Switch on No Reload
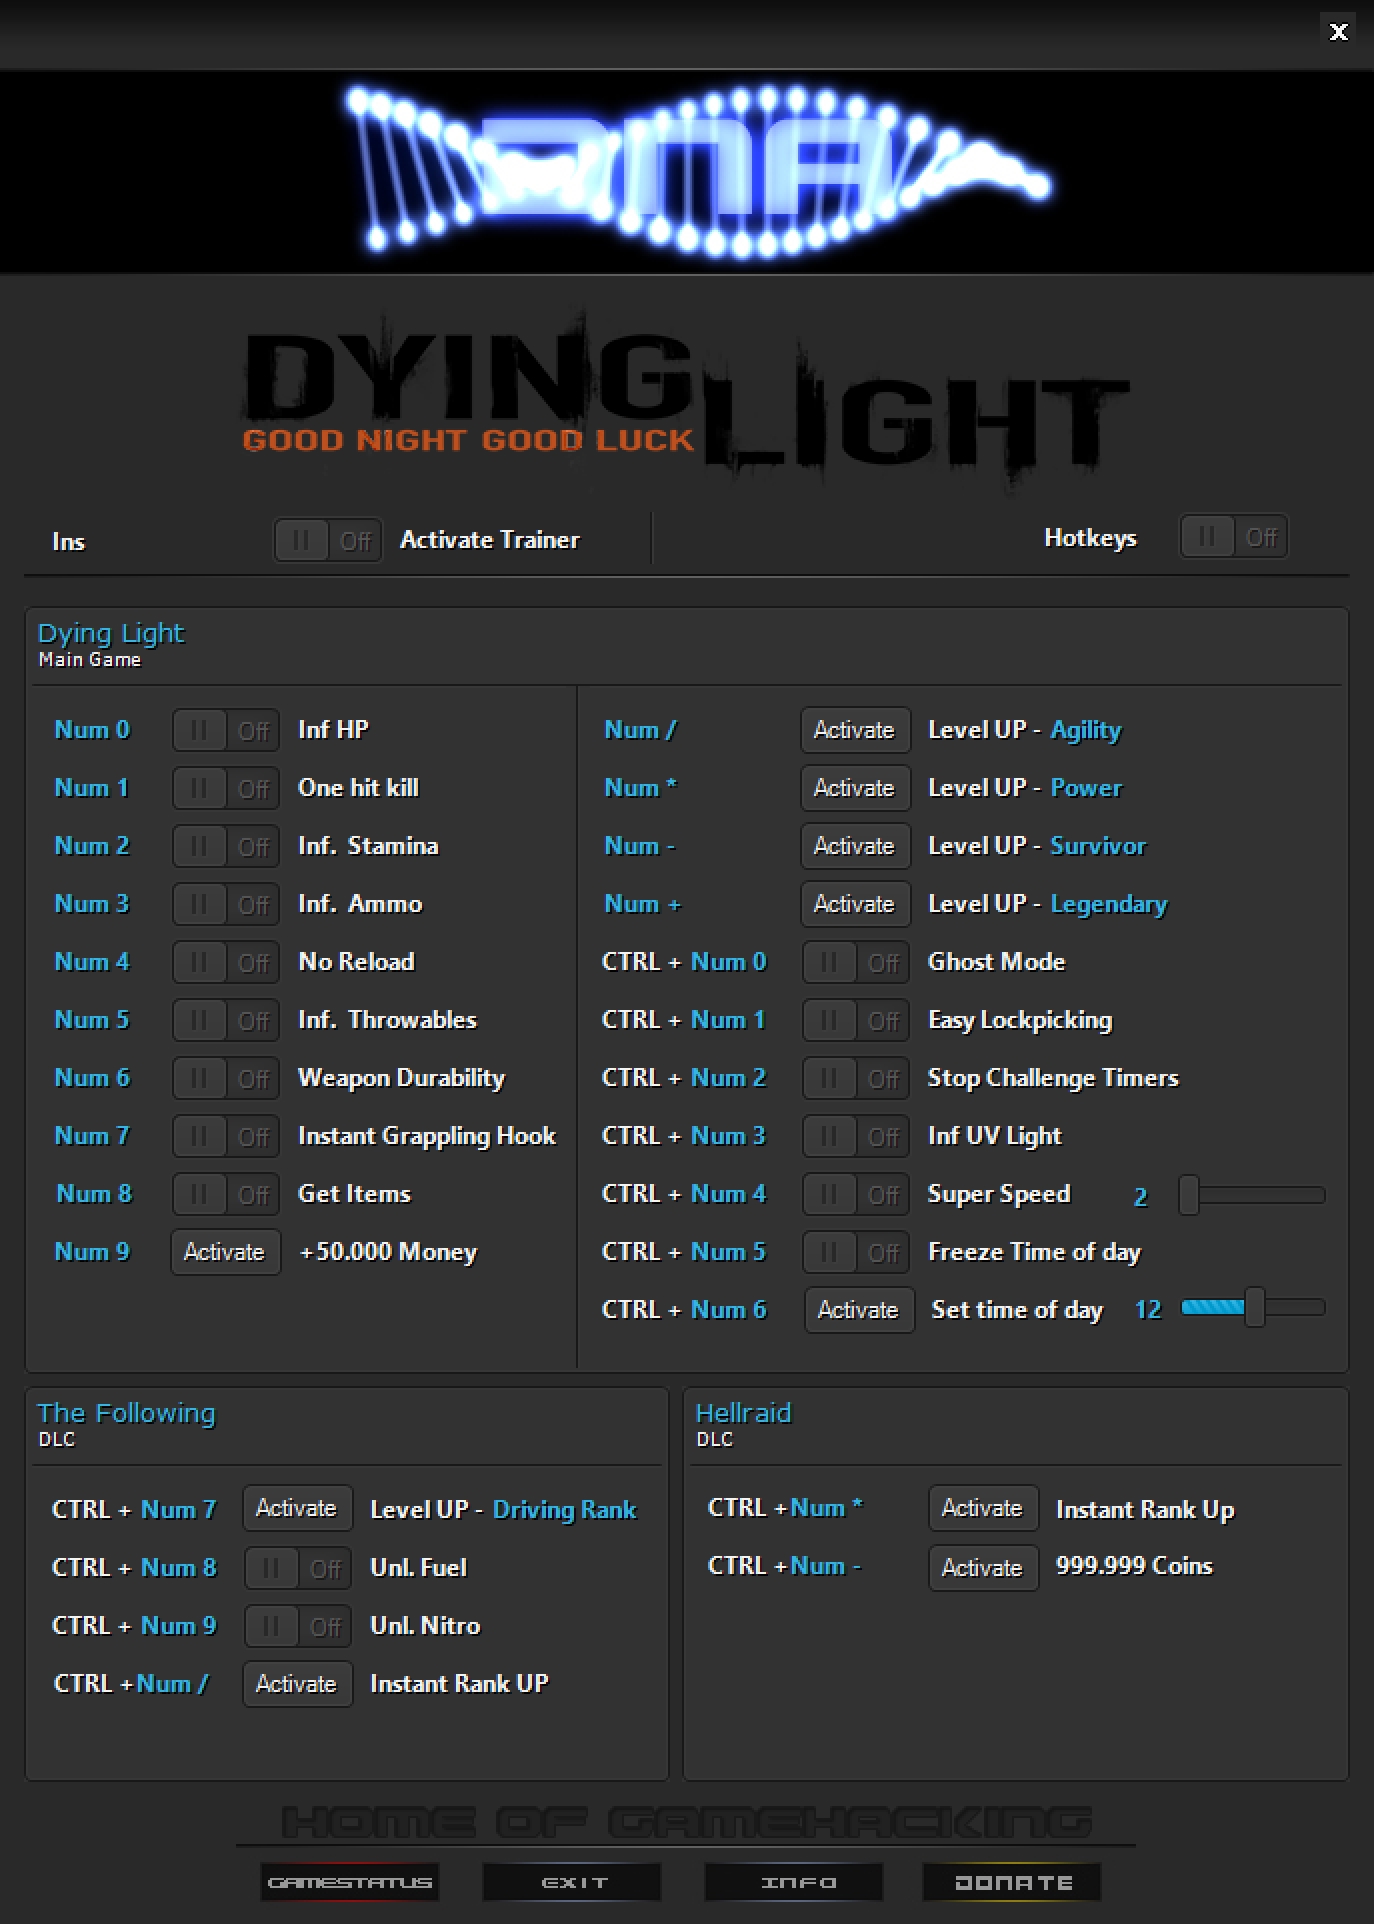Screen dimensions: 1374x1924 [x=226, y=963]
